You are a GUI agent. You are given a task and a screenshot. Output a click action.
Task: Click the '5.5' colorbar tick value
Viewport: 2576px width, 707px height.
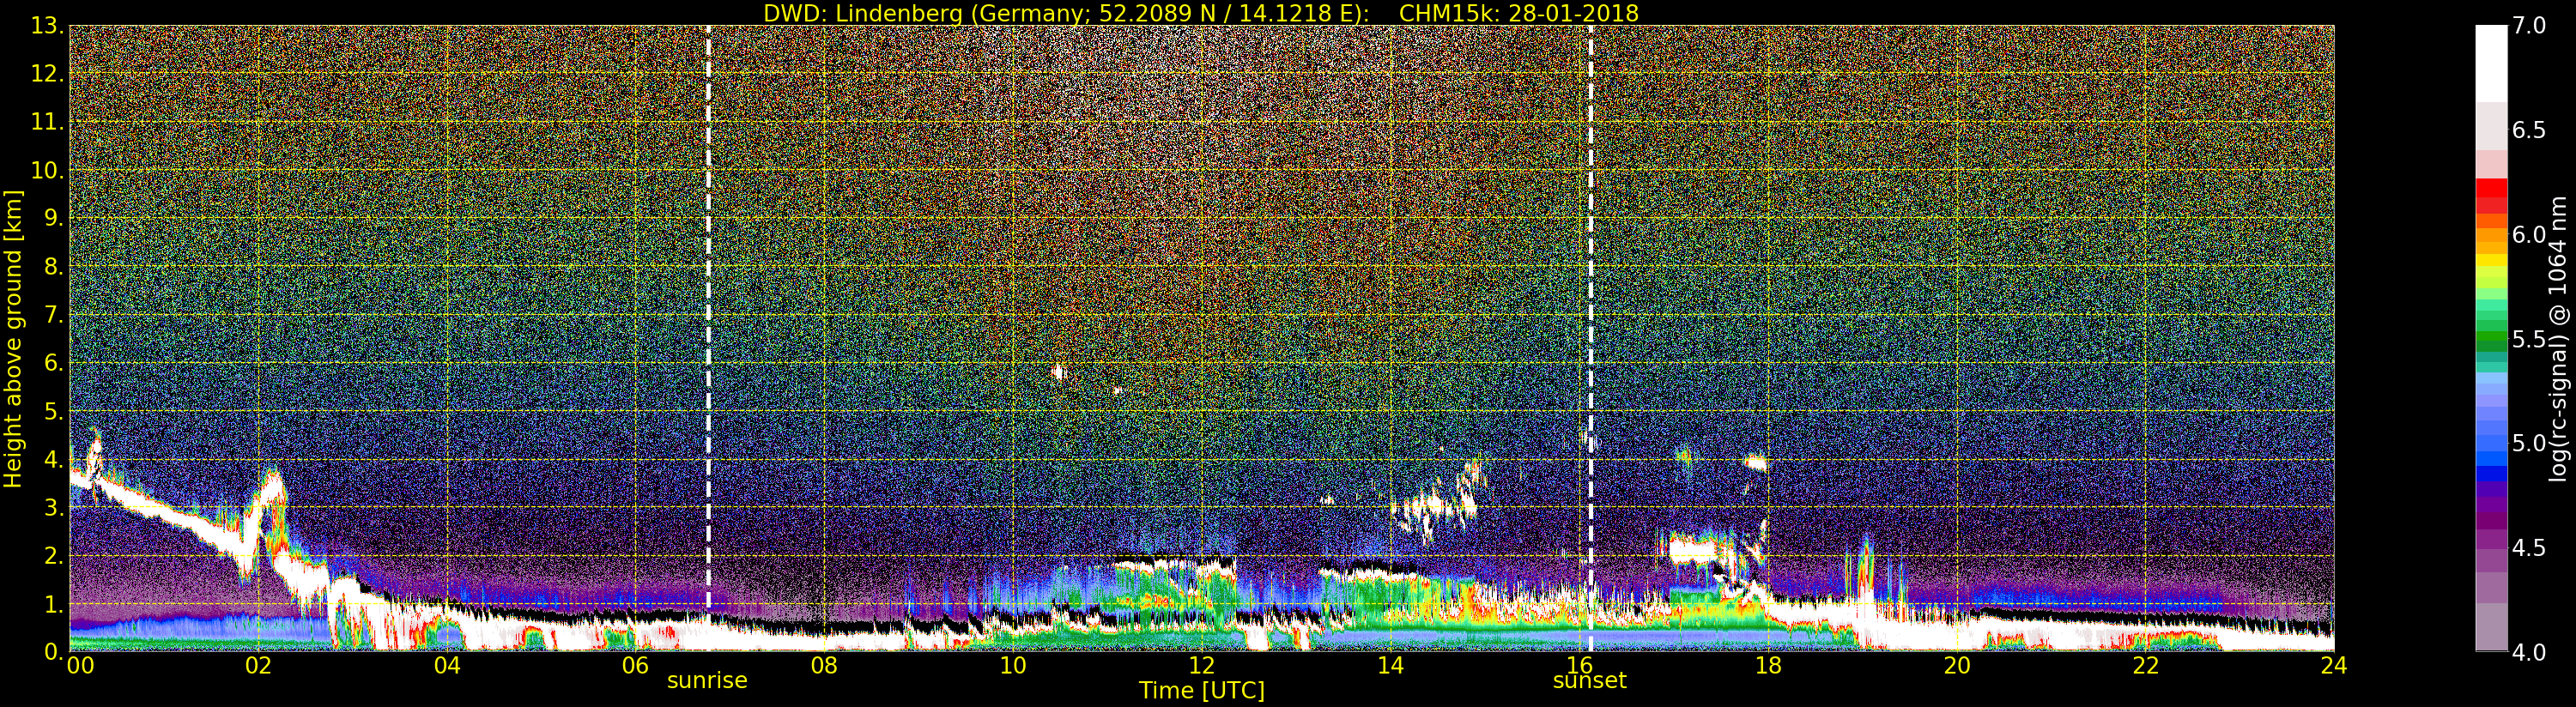[2529, 339]
